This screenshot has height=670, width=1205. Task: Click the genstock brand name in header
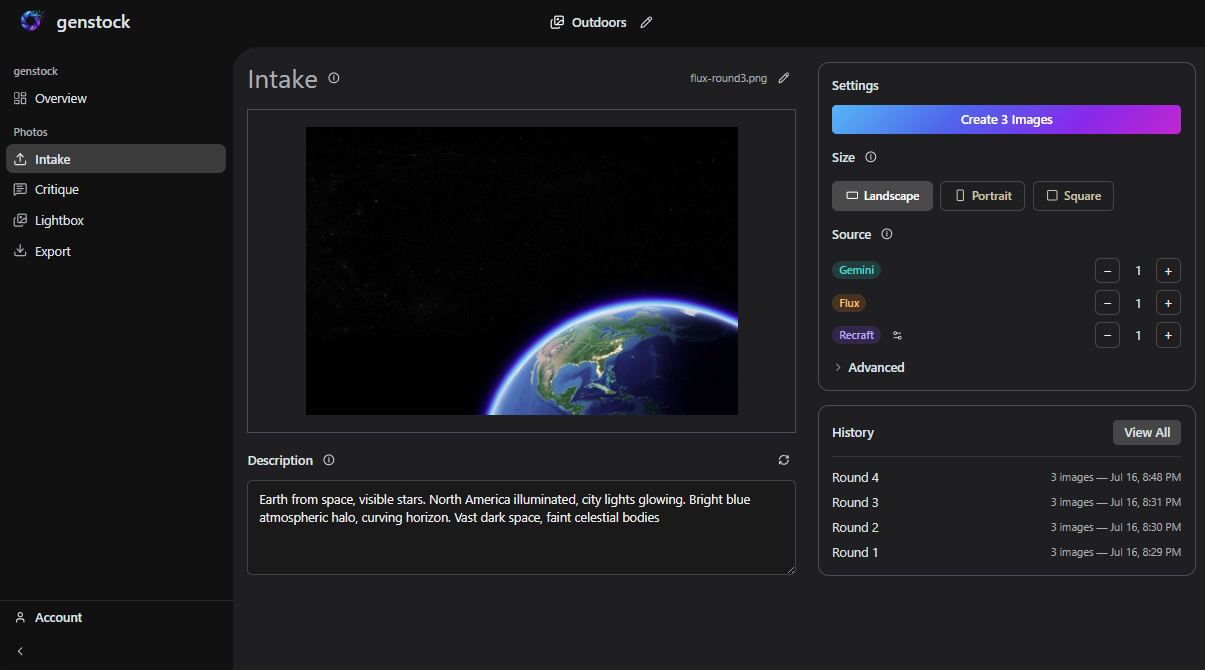(x=94, y=21)
